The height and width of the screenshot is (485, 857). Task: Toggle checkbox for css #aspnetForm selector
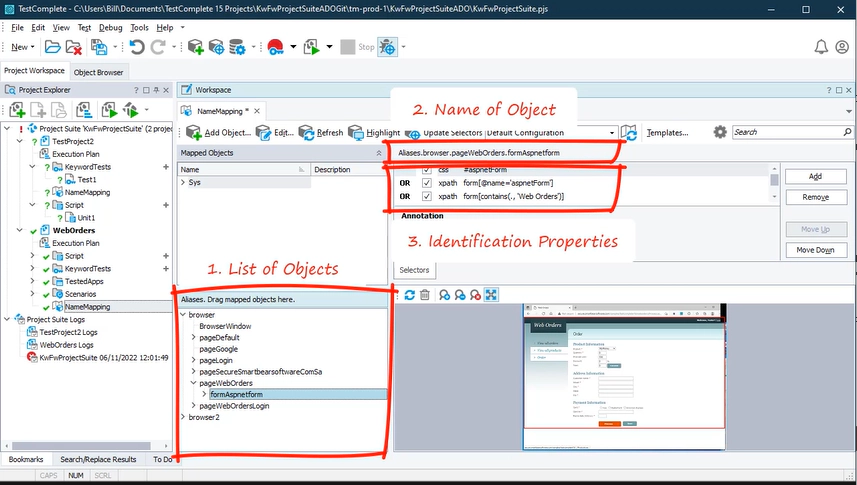[427, 170]
